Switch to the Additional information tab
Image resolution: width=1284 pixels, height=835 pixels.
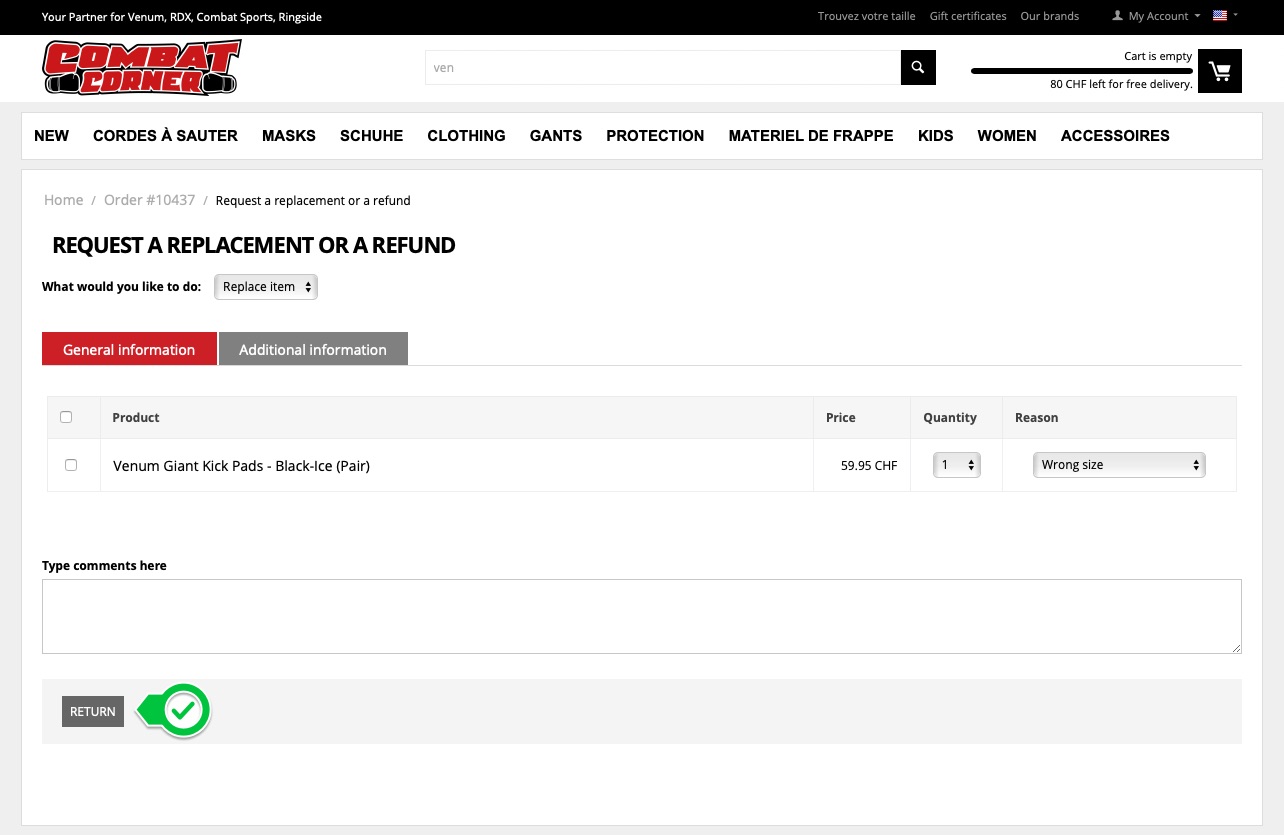(313, 349)
